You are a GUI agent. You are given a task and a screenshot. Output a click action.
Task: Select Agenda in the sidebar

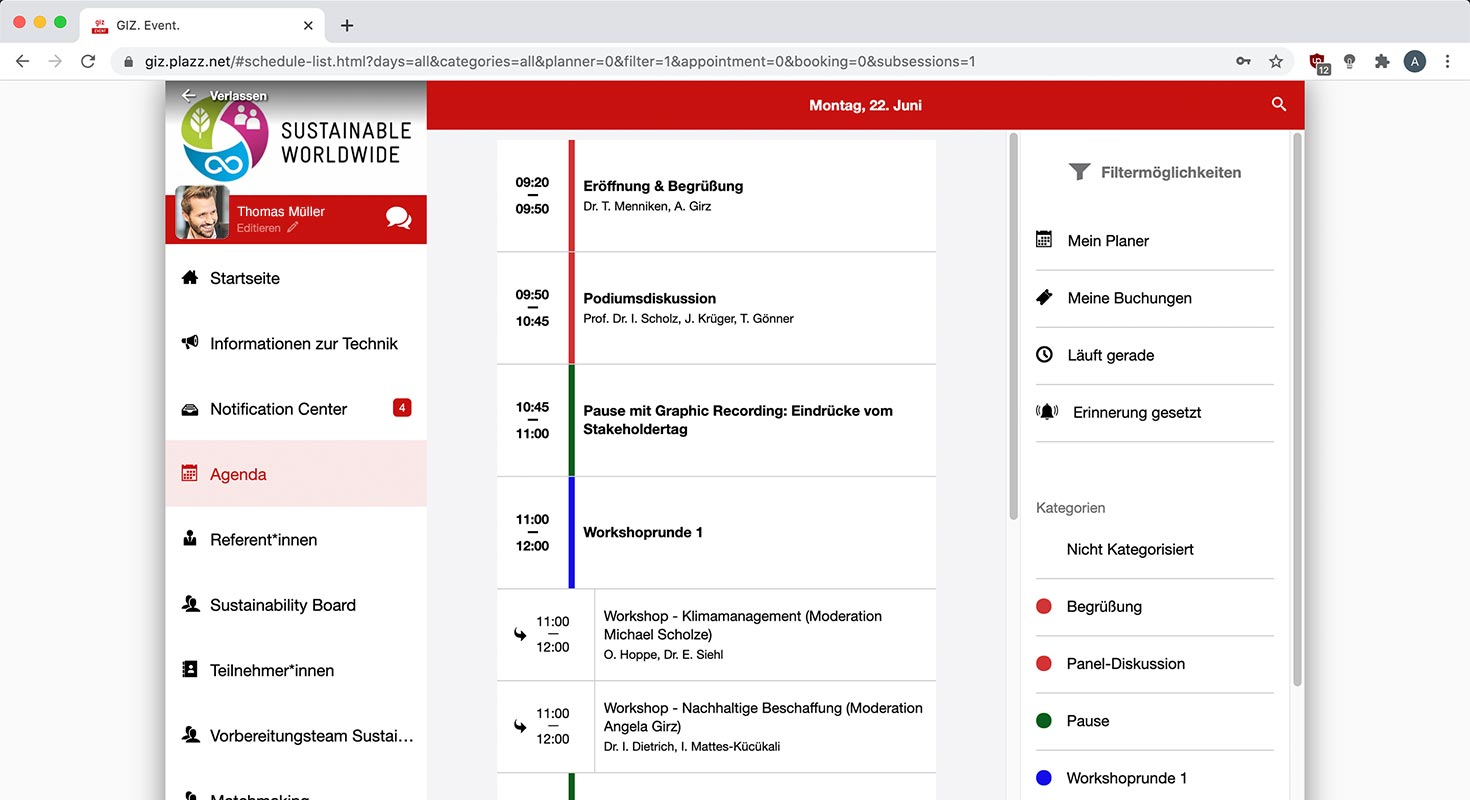coord(296,474)
